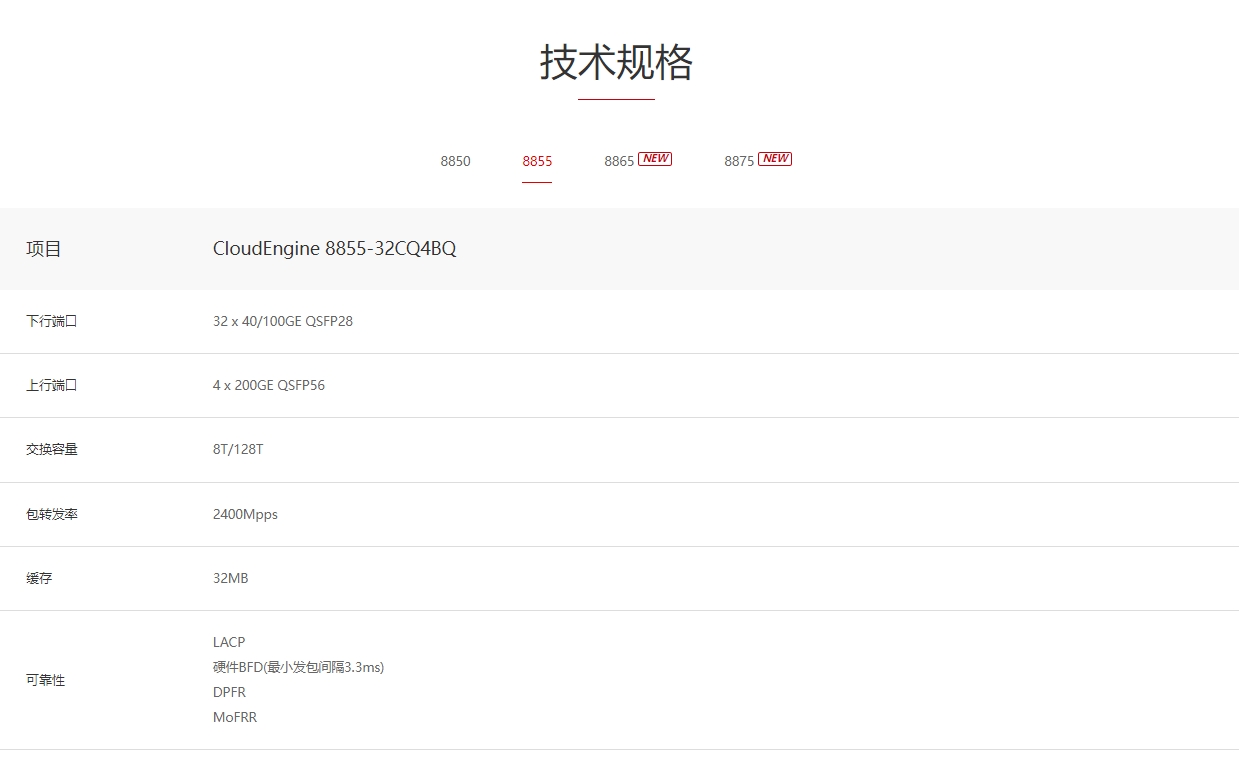Click the 可靠性 row label
Viewport: 1247px width, 760px height.
pyautogui.click(x=45, y=680)
